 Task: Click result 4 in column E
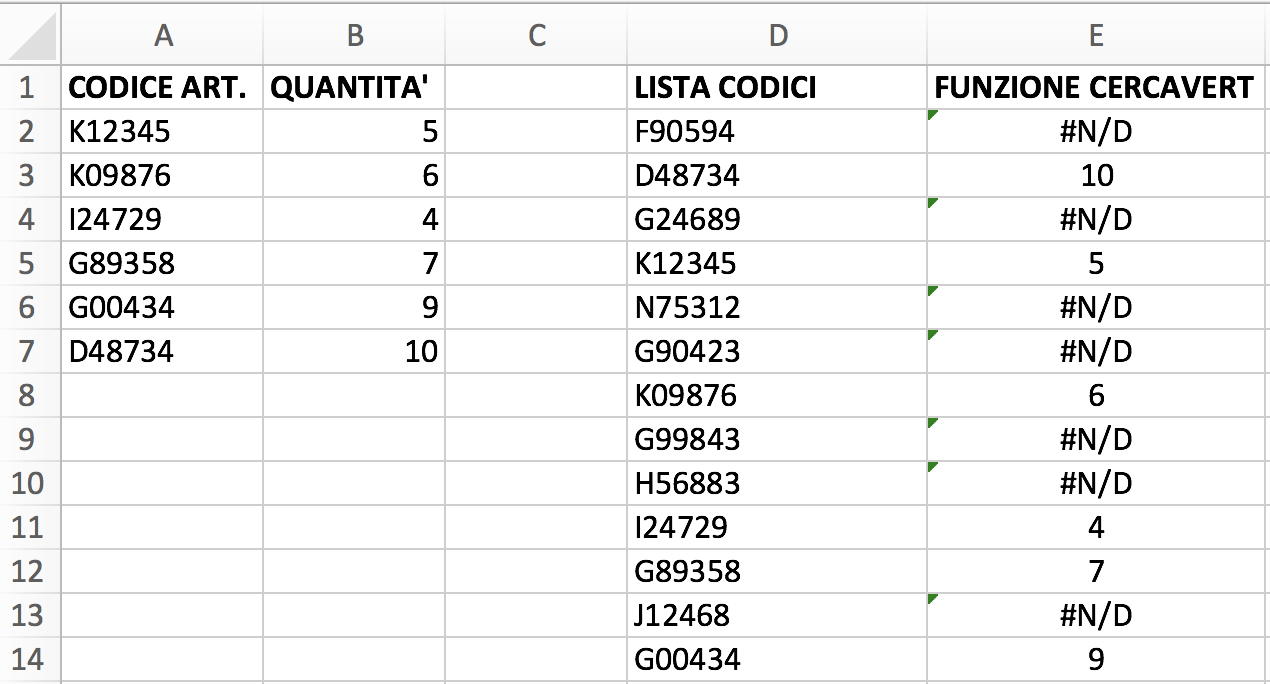1098,528
